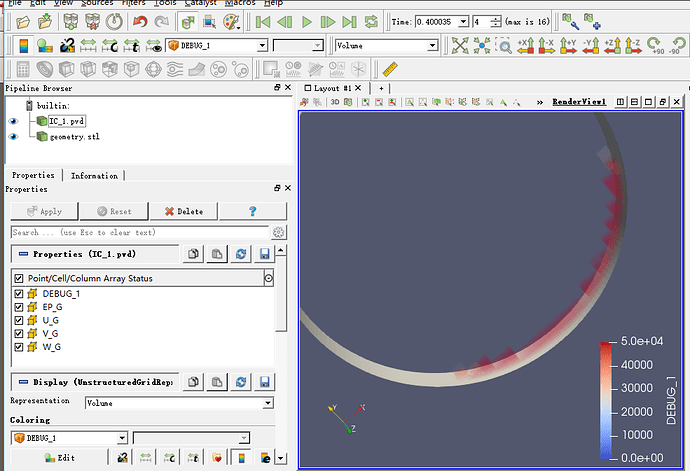Click advanced properties gear next to search
This screenshot has width=690, height=471.
(279, 232)
